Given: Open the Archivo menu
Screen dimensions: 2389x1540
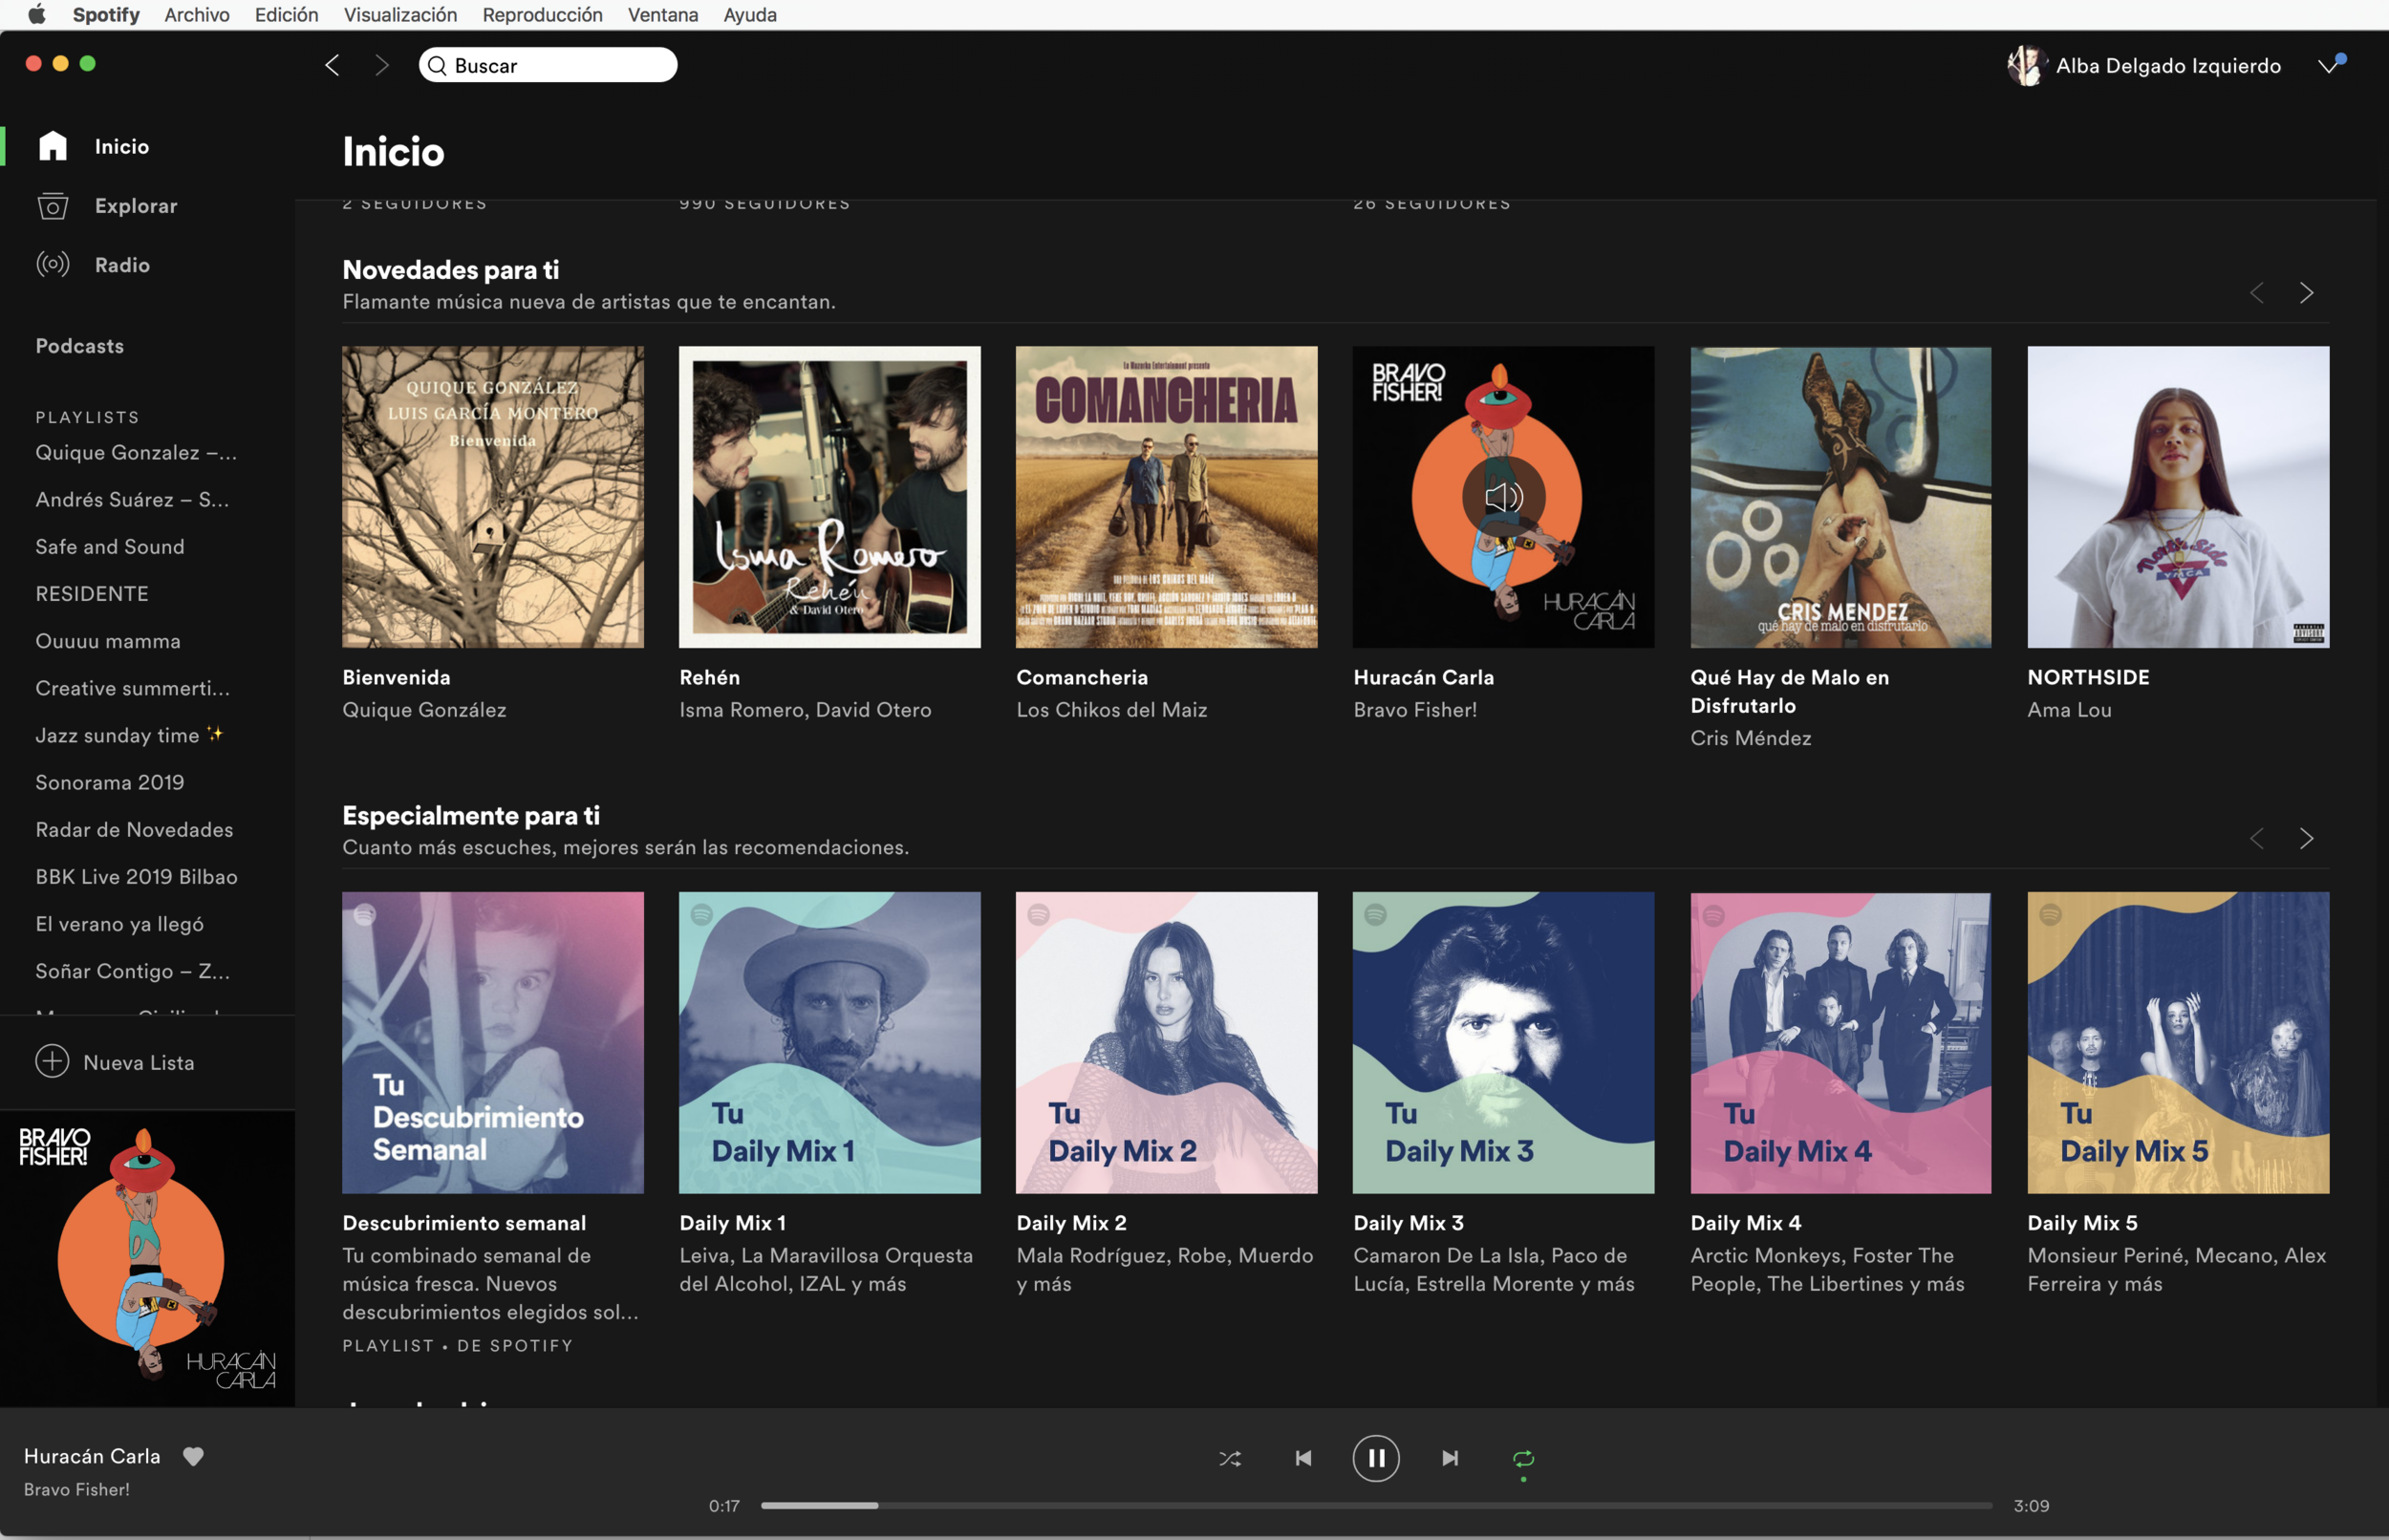Looking at the screenshot, I should [197, 14].
